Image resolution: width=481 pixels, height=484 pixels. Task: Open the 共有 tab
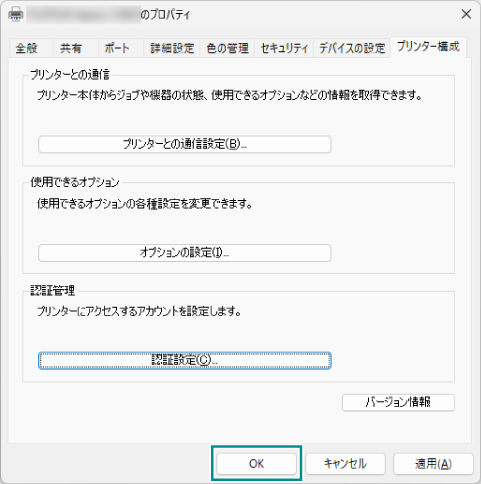coord(71,48)
